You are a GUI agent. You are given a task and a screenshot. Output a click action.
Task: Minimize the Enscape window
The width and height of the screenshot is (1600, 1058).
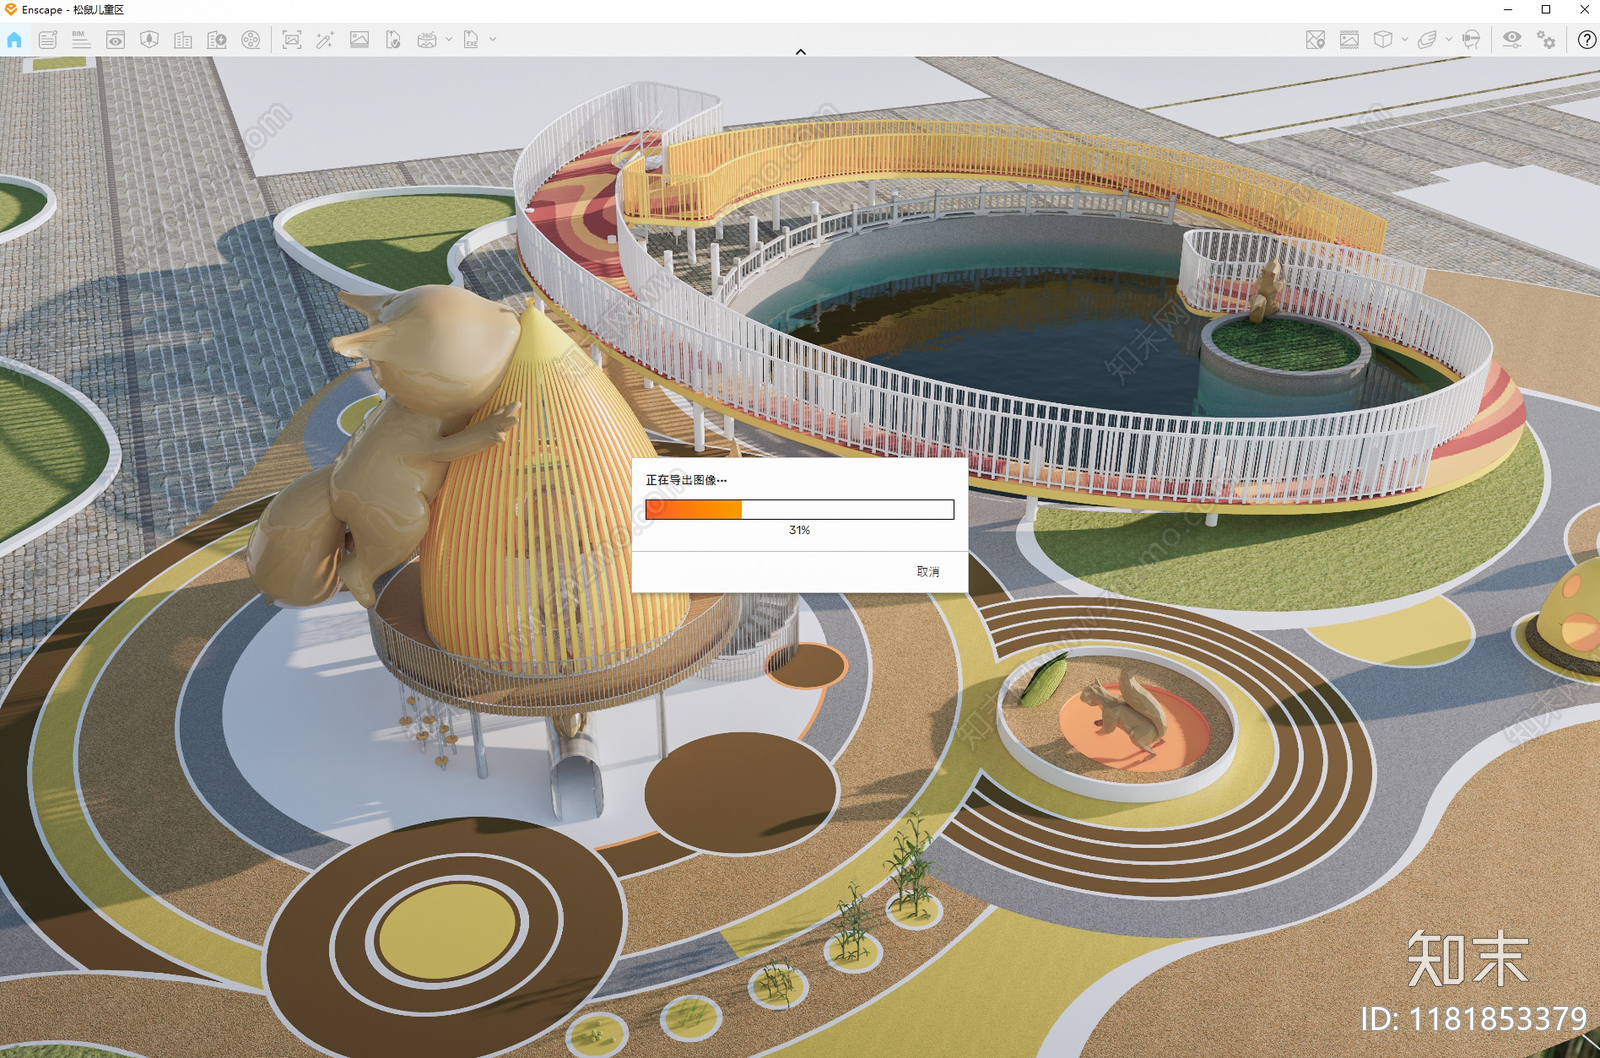coord(1508,10)
